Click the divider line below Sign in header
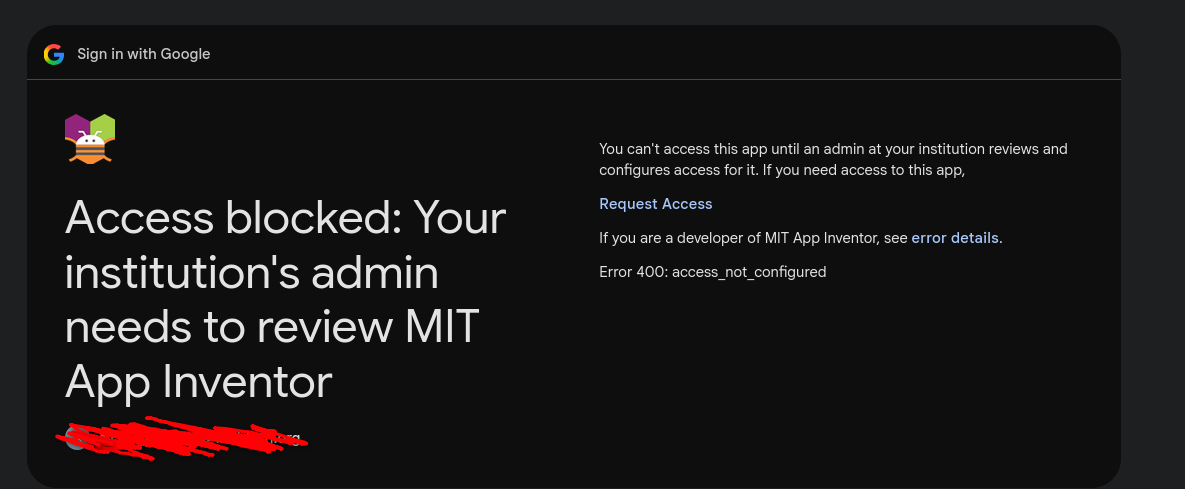 (x=574, y=79)
